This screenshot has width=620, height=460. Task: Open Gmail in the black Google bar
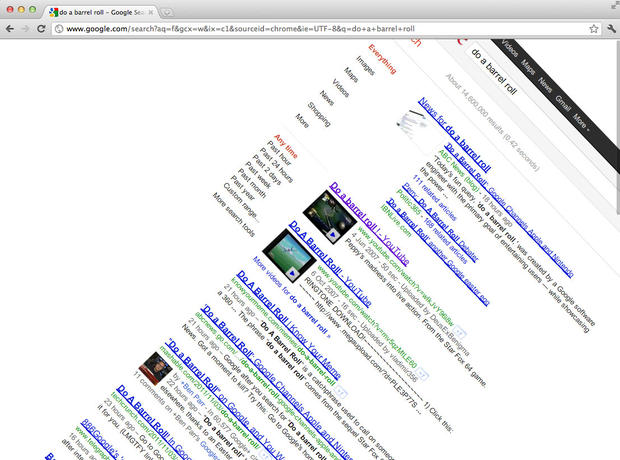point(563,103)
